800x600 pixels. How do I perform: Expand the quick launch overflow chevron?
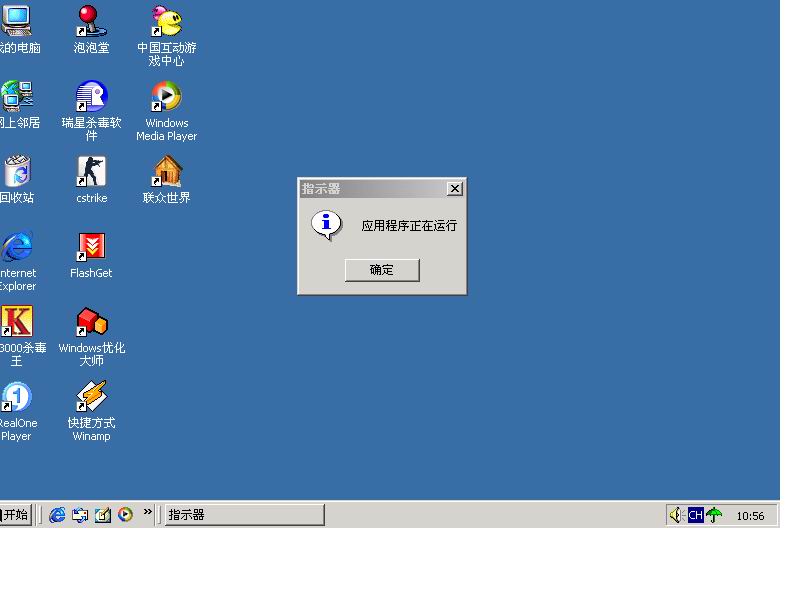pyautogui.click(x=147, y=512)
